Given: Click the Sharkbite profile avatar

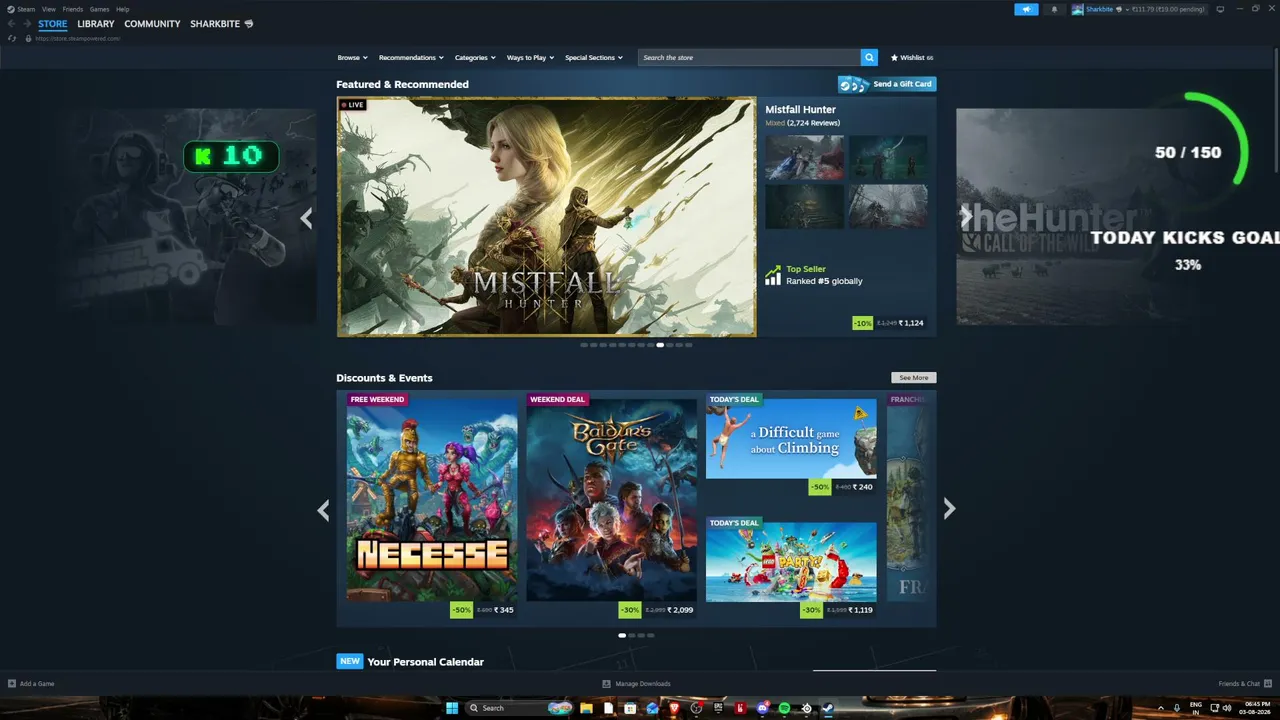Looking at the screenshot, I should coord(1078,9).
